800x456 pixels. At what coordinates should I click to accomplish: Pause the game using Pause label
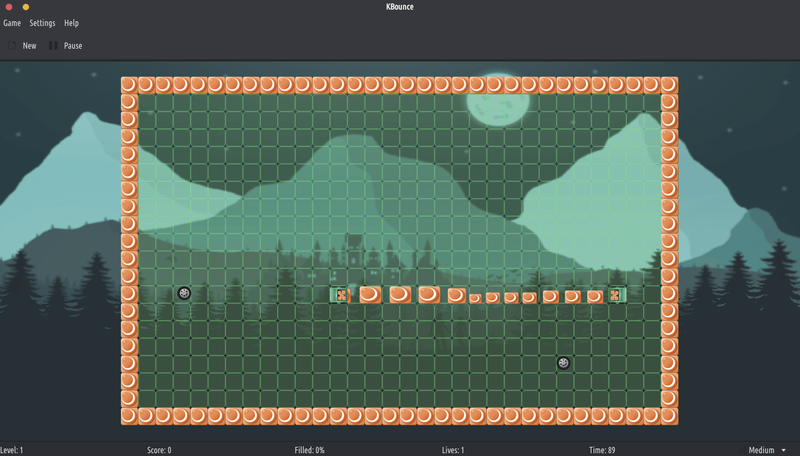point(73,45)
